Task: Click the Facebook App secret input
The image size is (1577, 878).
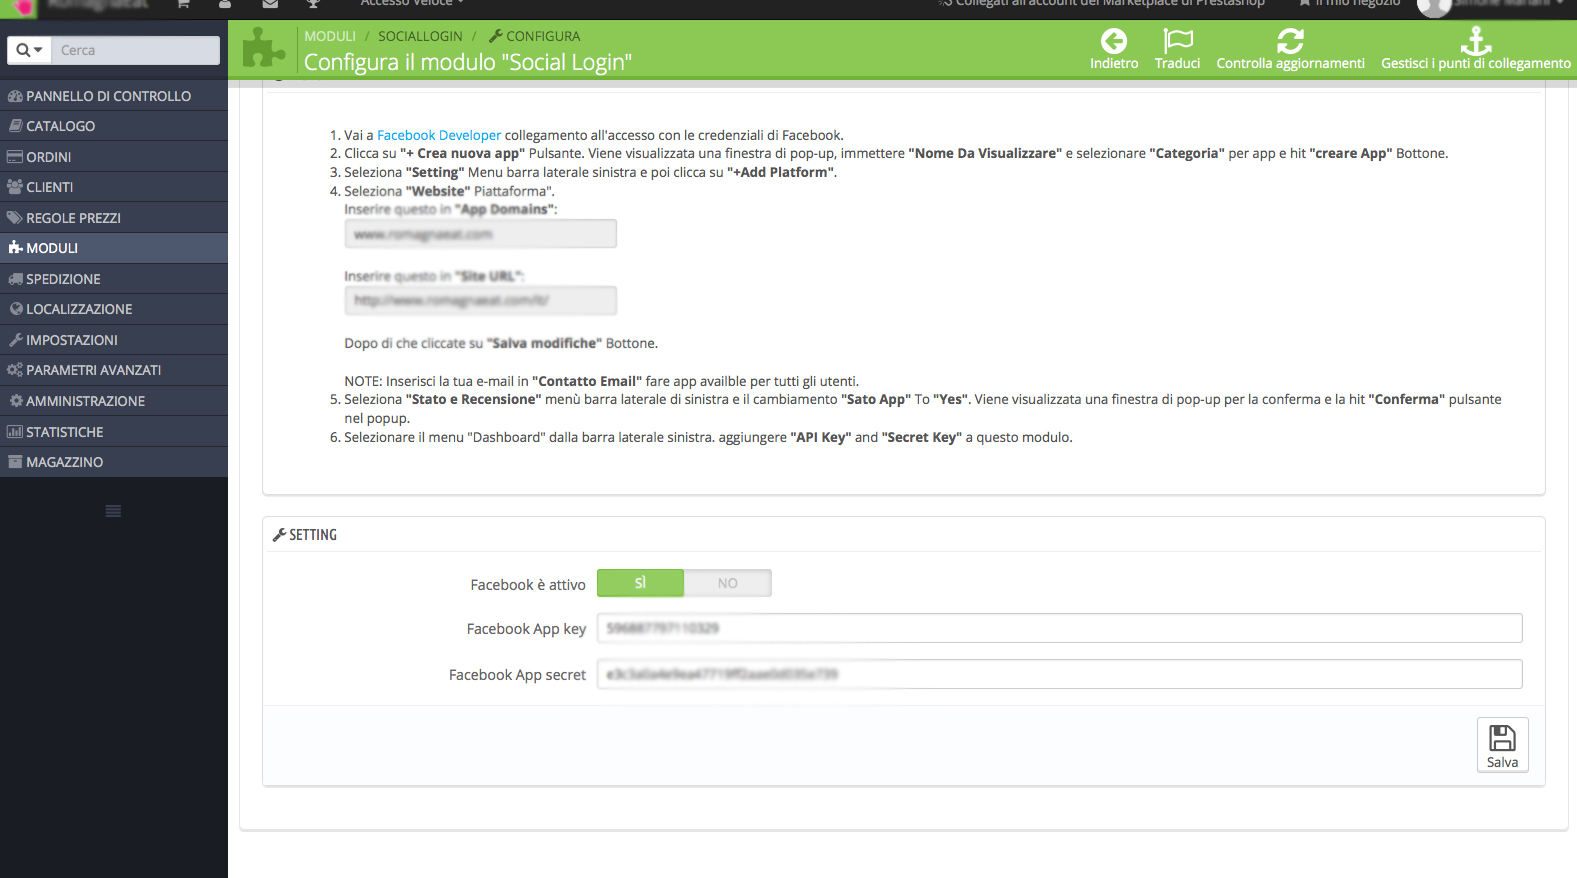Action: 1059,674
